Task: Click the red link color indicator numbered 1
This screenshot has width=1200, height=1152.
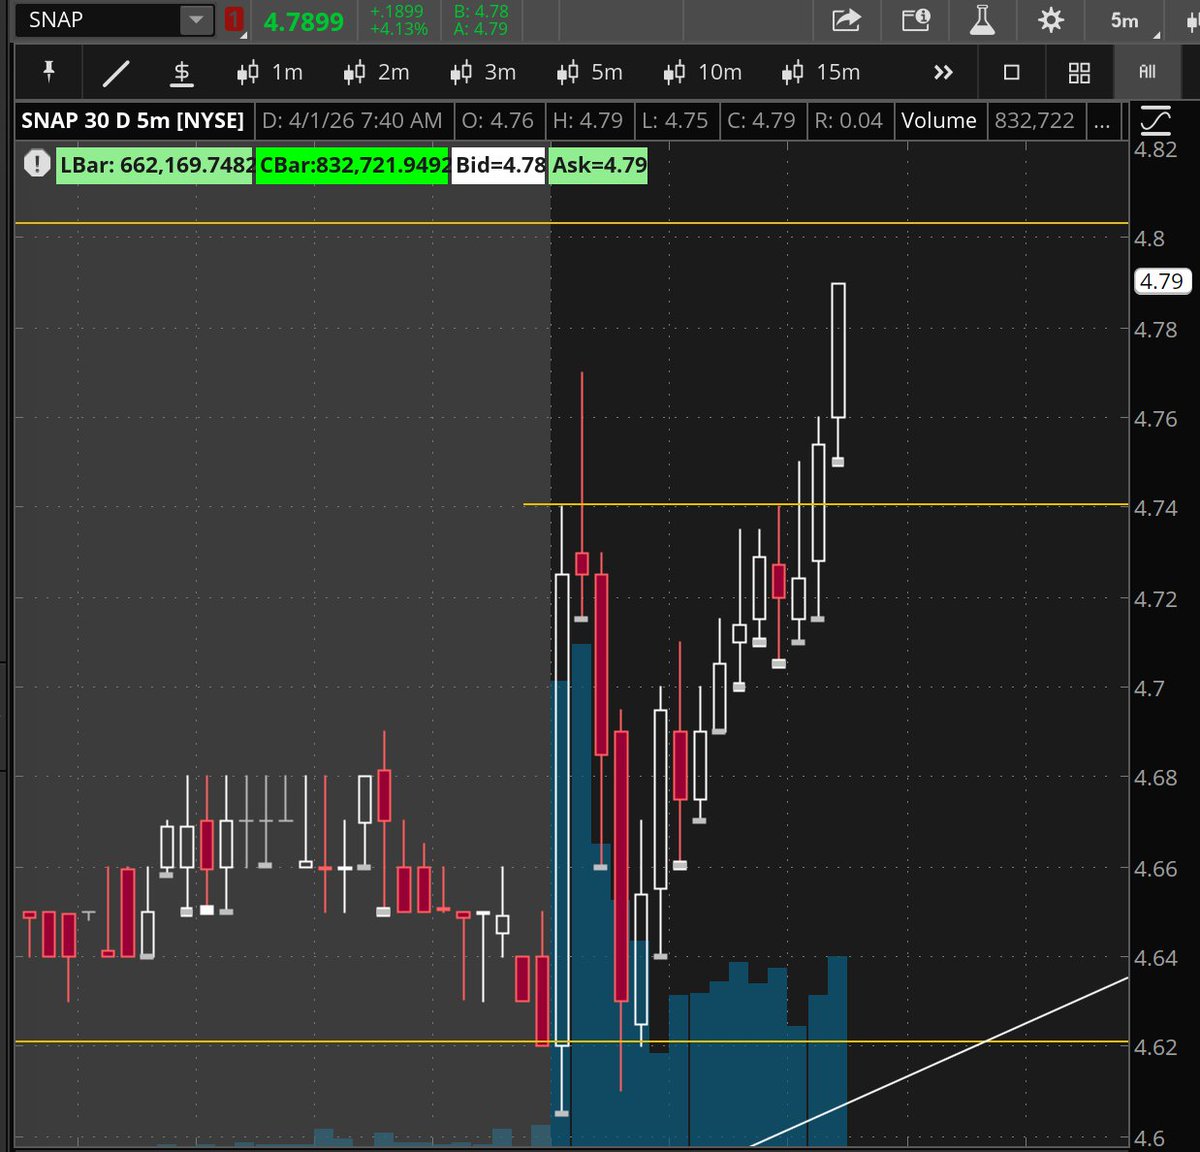Action: click(234, 20)
